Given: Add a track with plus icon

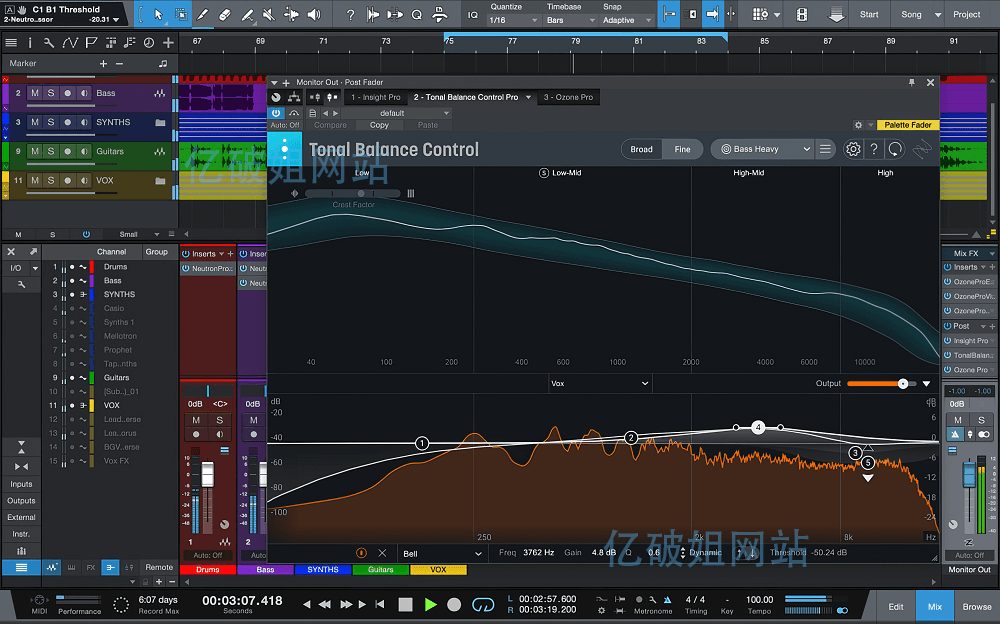Looking at the screenshot, I should (168, 43).
